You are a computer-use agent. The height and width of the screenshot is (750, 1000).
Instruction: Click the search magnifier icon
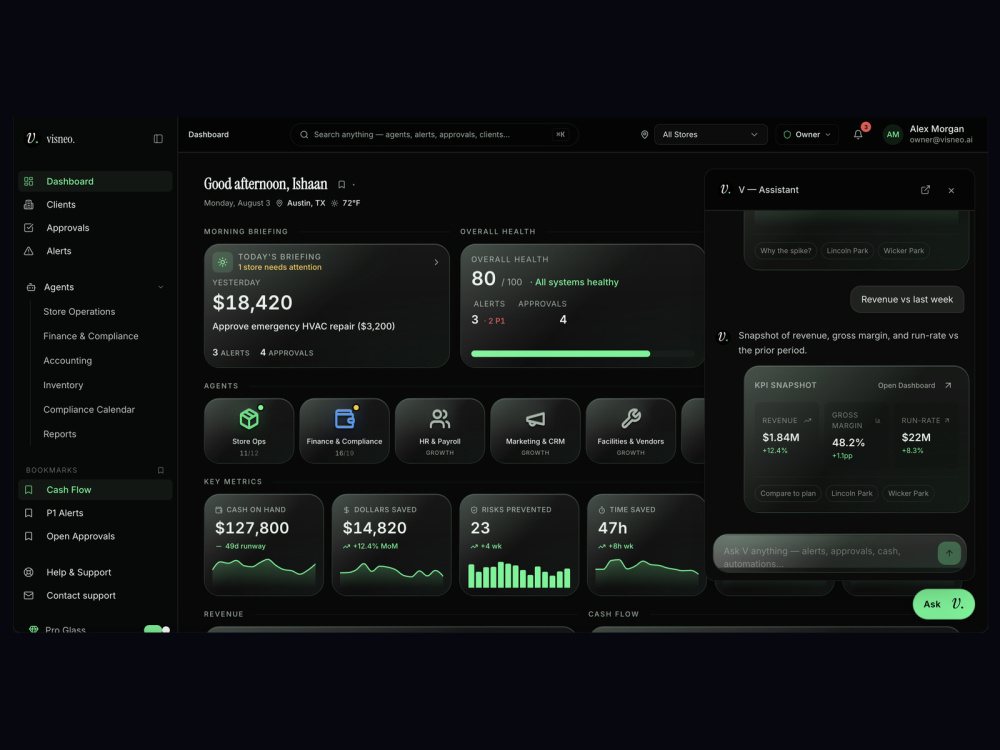coord(304,135)
